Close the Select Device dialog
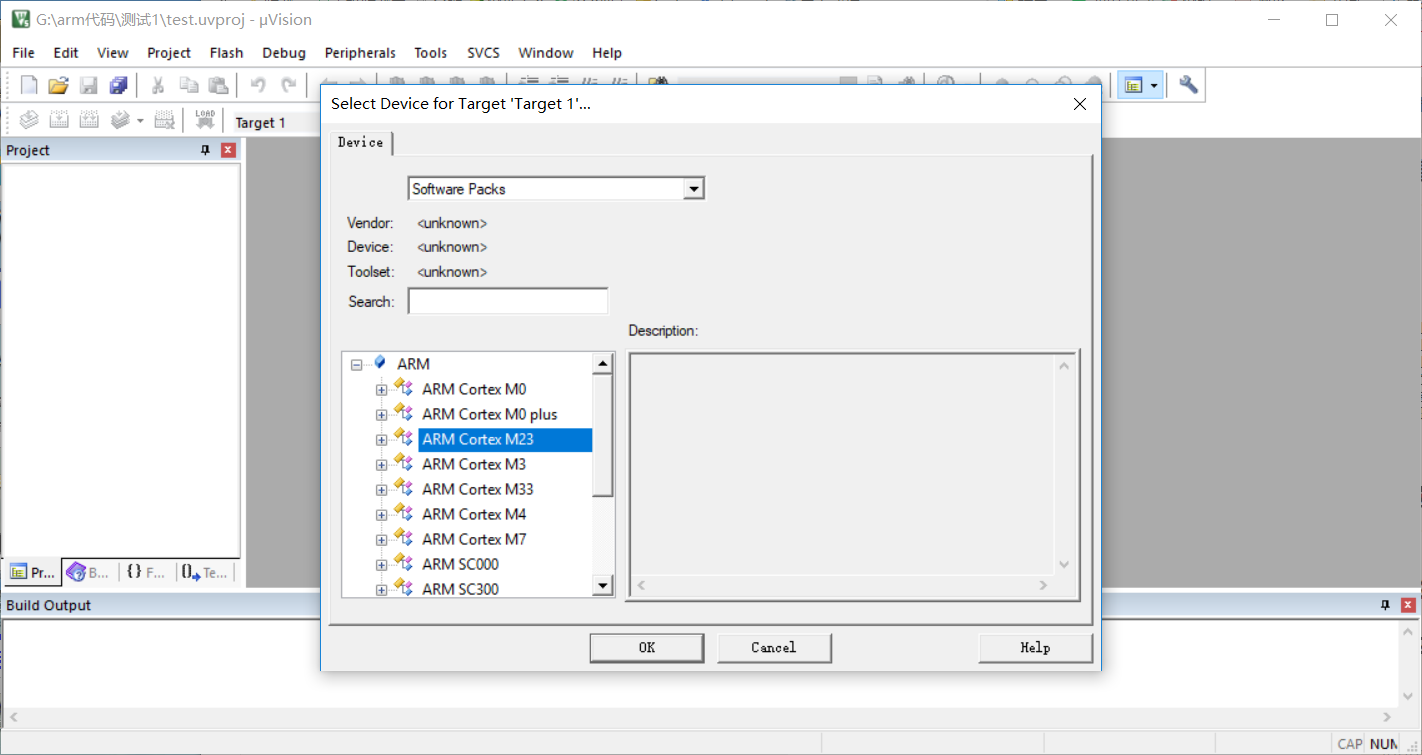Image resolution: width=1422 pixels, height=755 pixels. click(x=1079, y=104)
